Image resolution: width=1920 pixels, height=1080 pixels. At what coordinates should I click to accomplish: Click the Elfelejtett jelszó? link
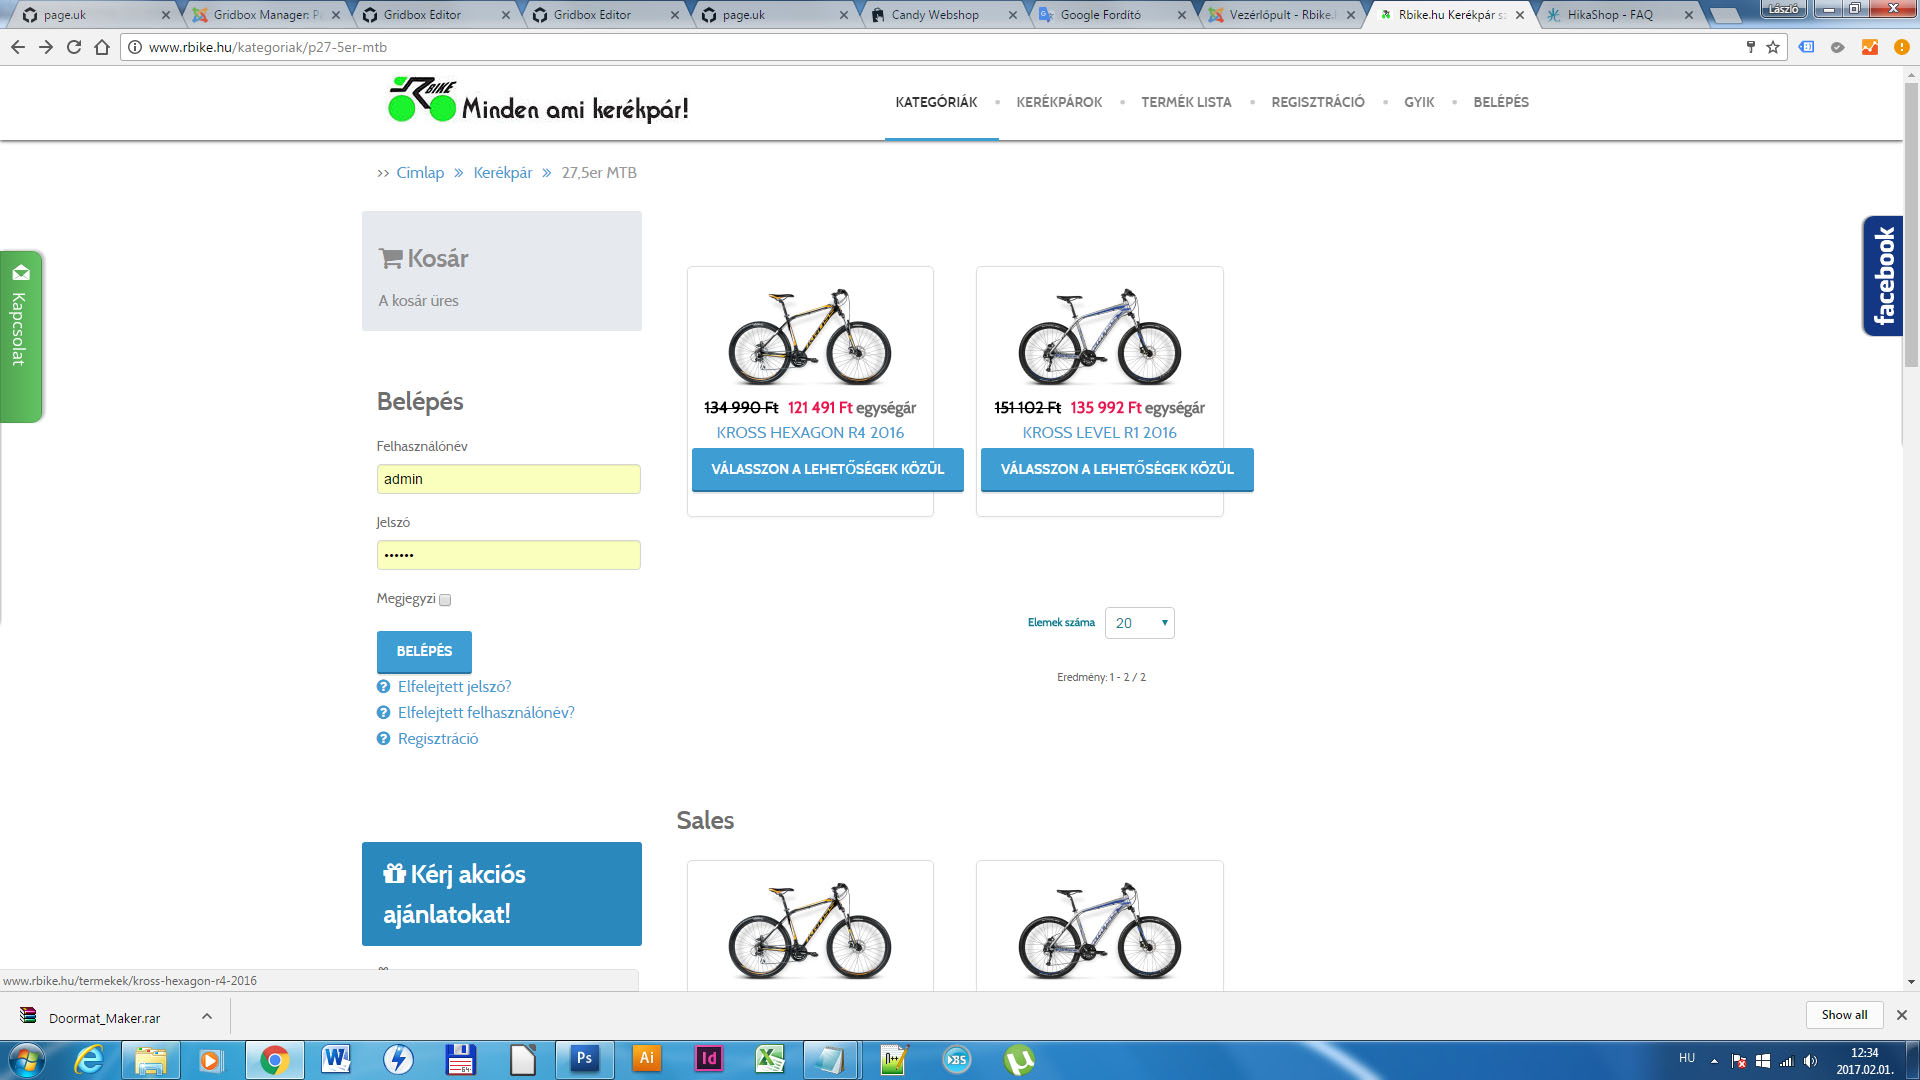pyautogui.click(x=454, y=687)
